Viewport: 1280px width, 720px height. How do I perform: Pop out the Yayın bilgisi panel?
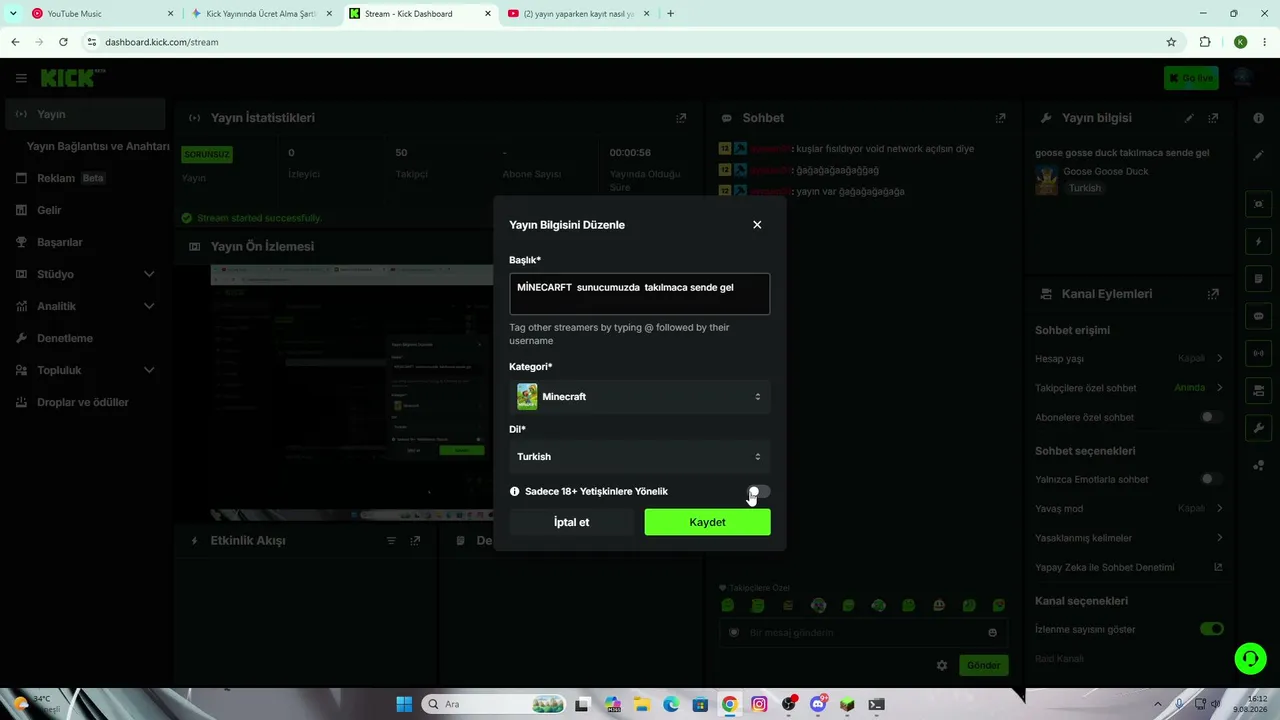click(1213, 118)
